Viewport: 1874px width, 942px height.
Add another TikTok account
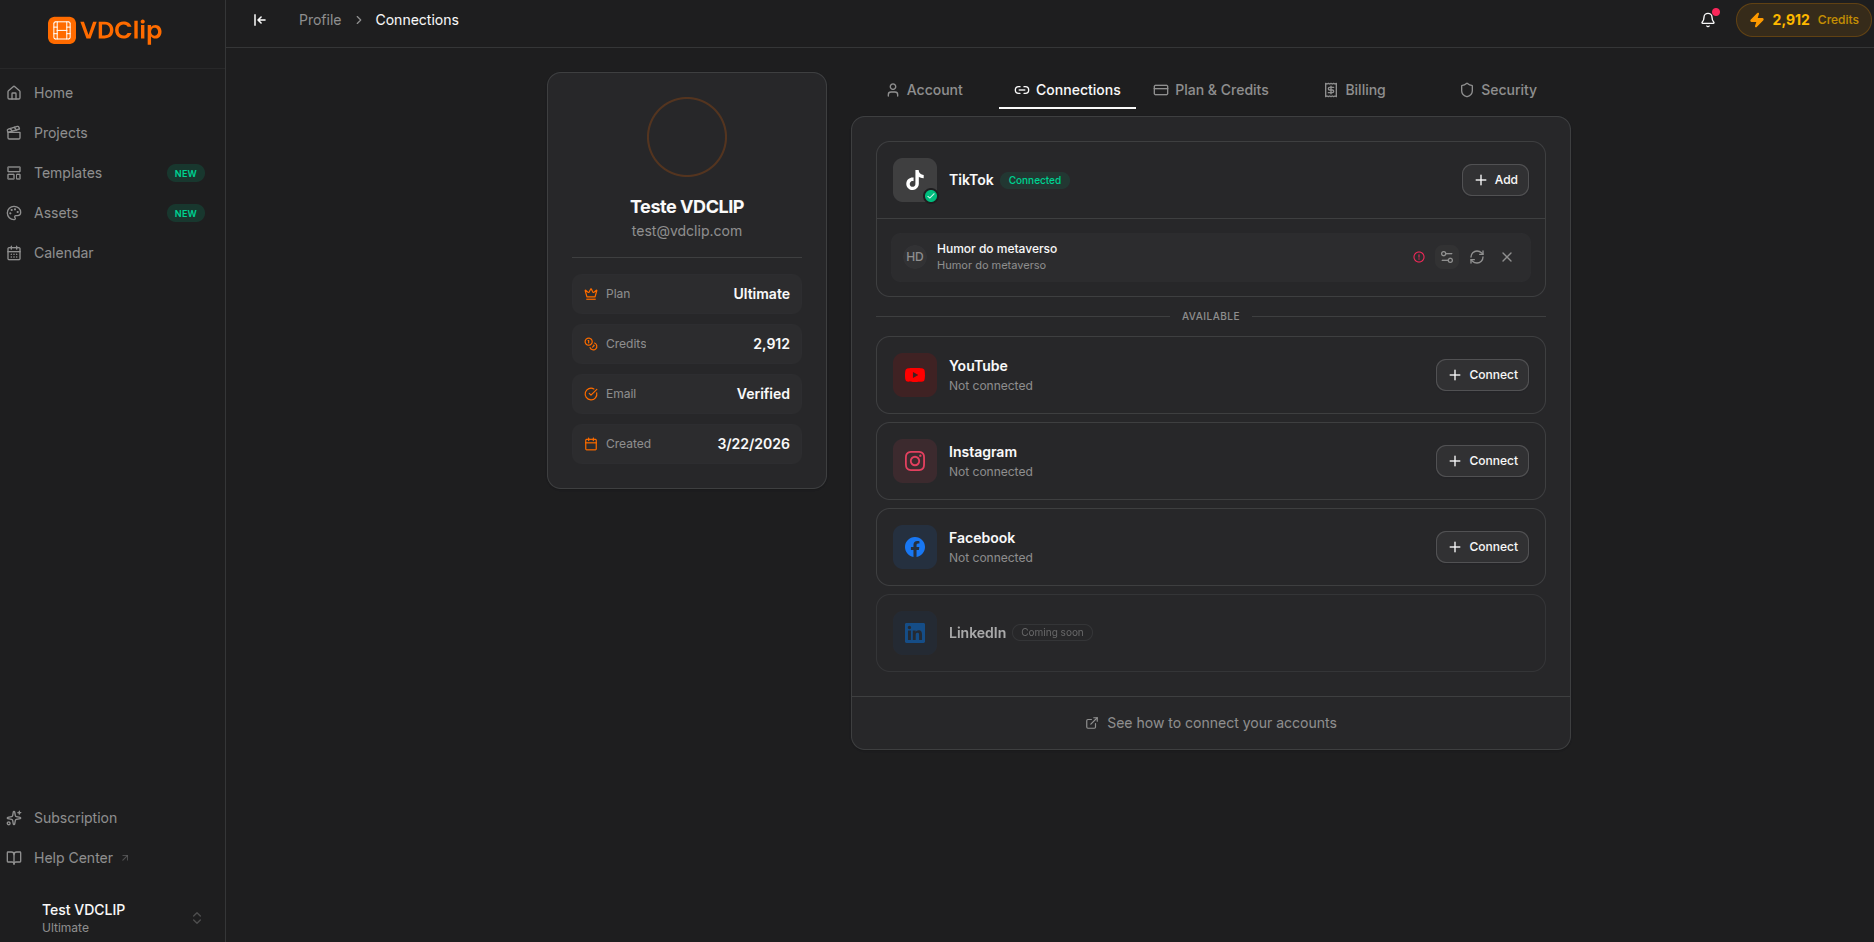point(1495,180)
